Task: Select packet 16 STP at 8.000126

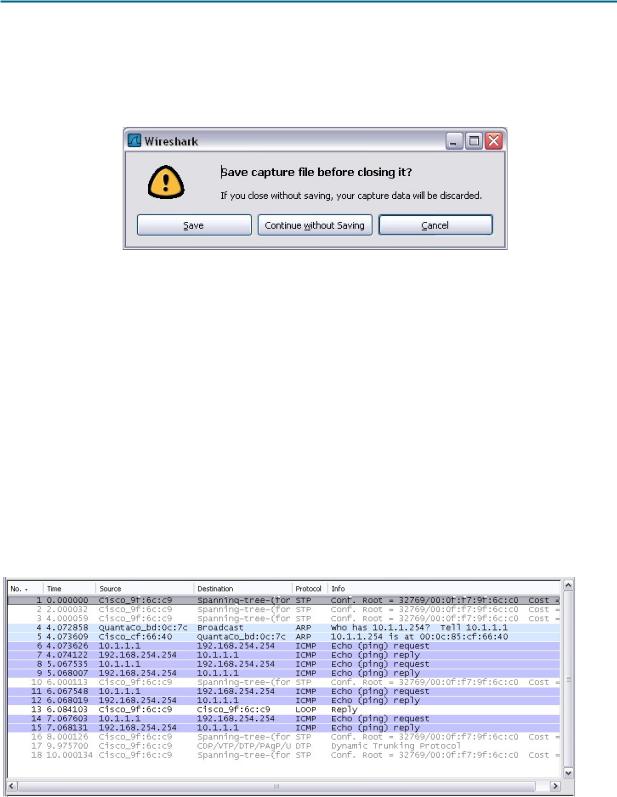Action: [284, 737]
